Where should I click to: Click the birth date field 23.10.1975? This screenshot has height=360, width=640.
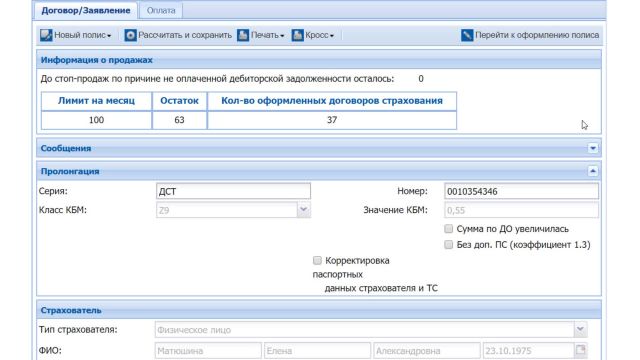(x=529, y=350)
